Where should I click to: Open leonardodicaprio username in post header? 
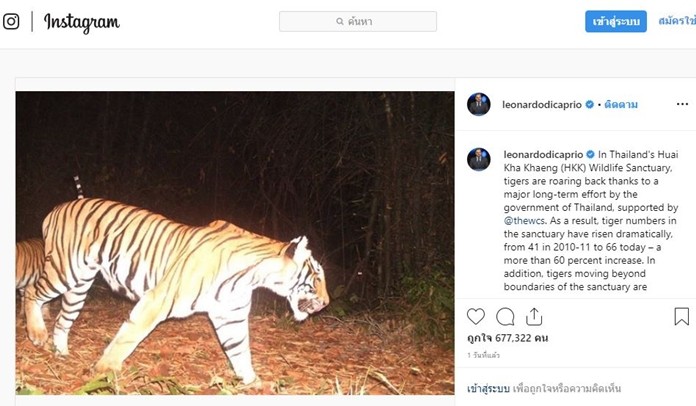point(542,104)
